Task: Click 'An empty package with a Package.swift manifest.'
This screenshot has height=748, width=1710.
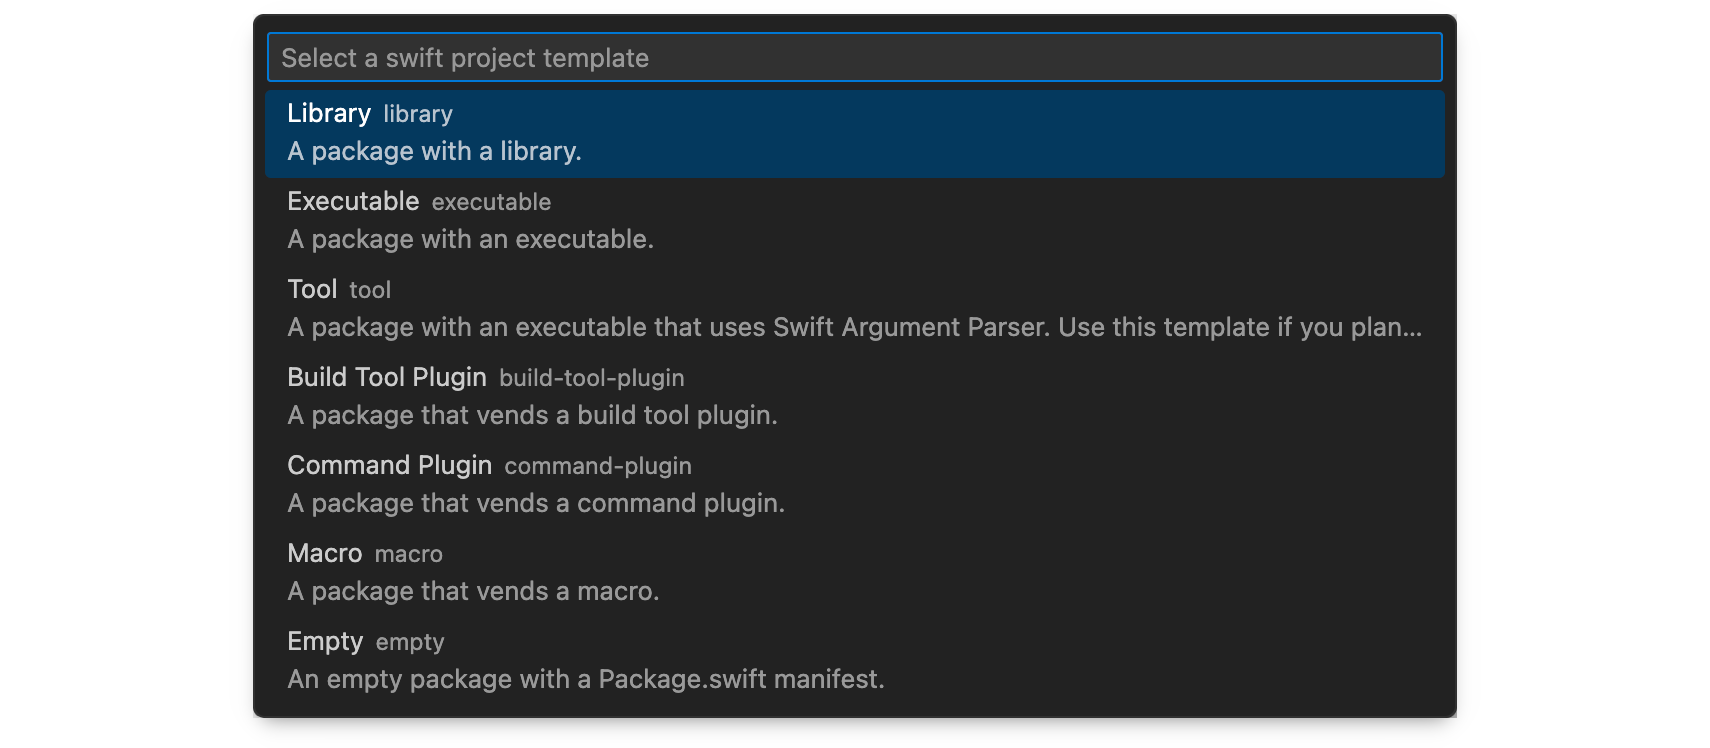Action: click(x=586, y=679)
